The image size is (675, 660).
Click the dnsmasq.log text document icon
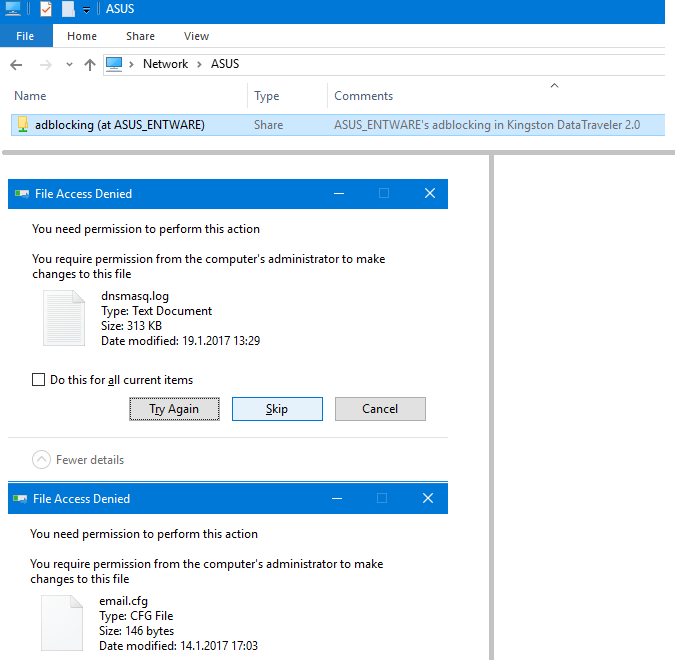(x=64, y=318)
